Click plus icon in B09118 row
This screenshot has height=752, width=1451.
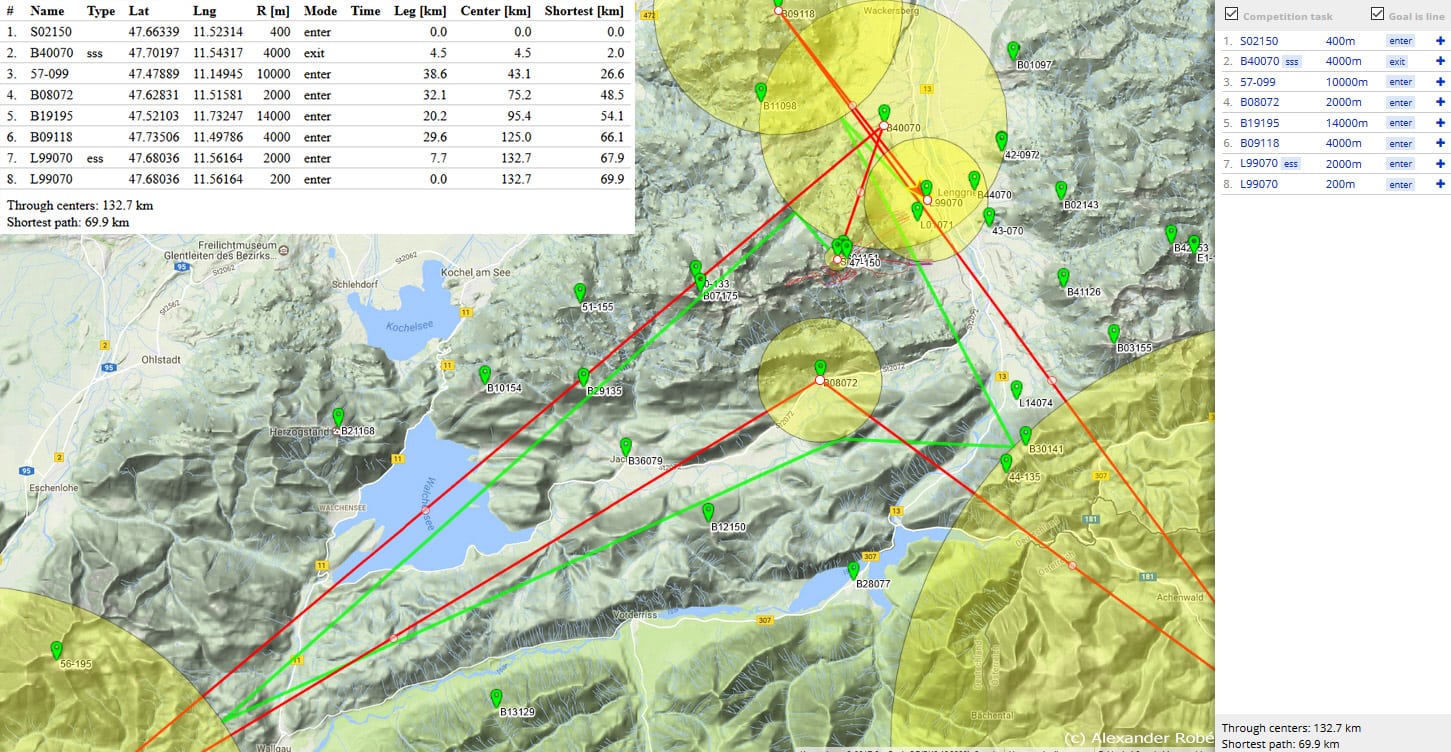pyautogui.click(x=1440, y=144)
